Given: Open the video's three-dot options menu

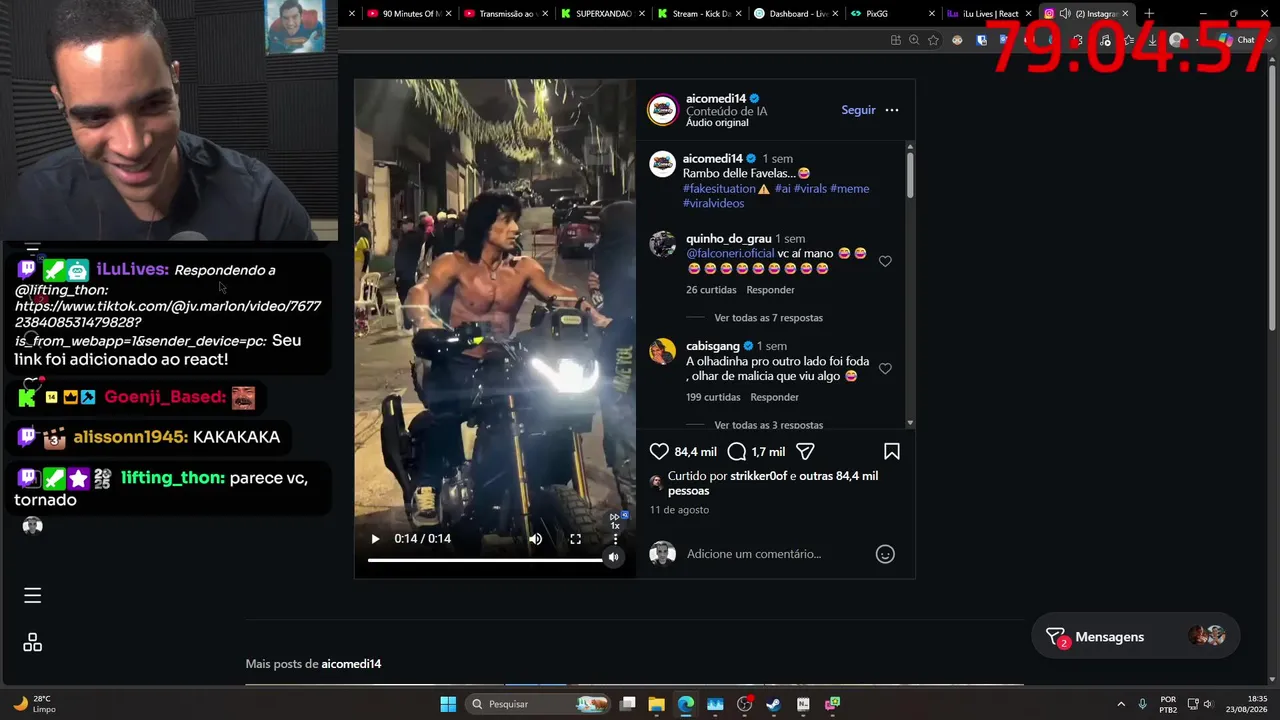Looking at the screenshot, I should coord(615,539).
